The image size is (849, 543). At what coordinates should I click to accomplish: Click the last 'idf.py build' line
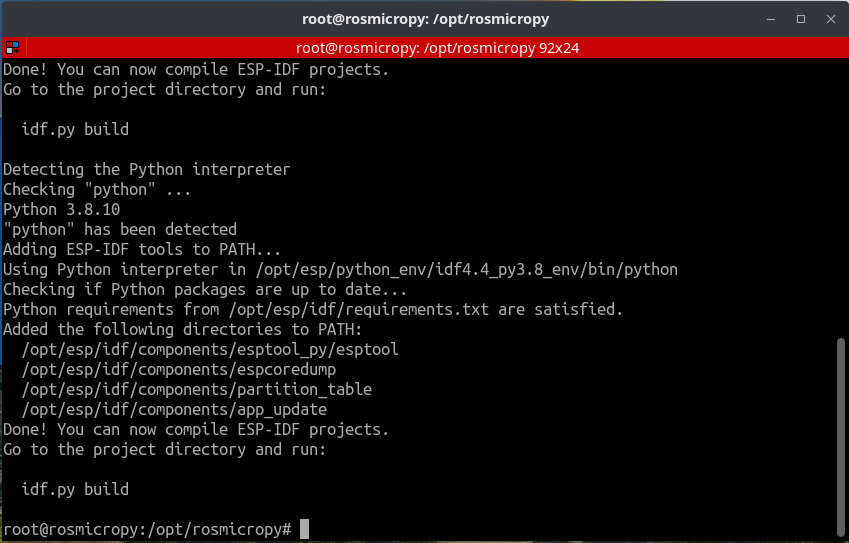pyautogui.click(x=75, y=489)
